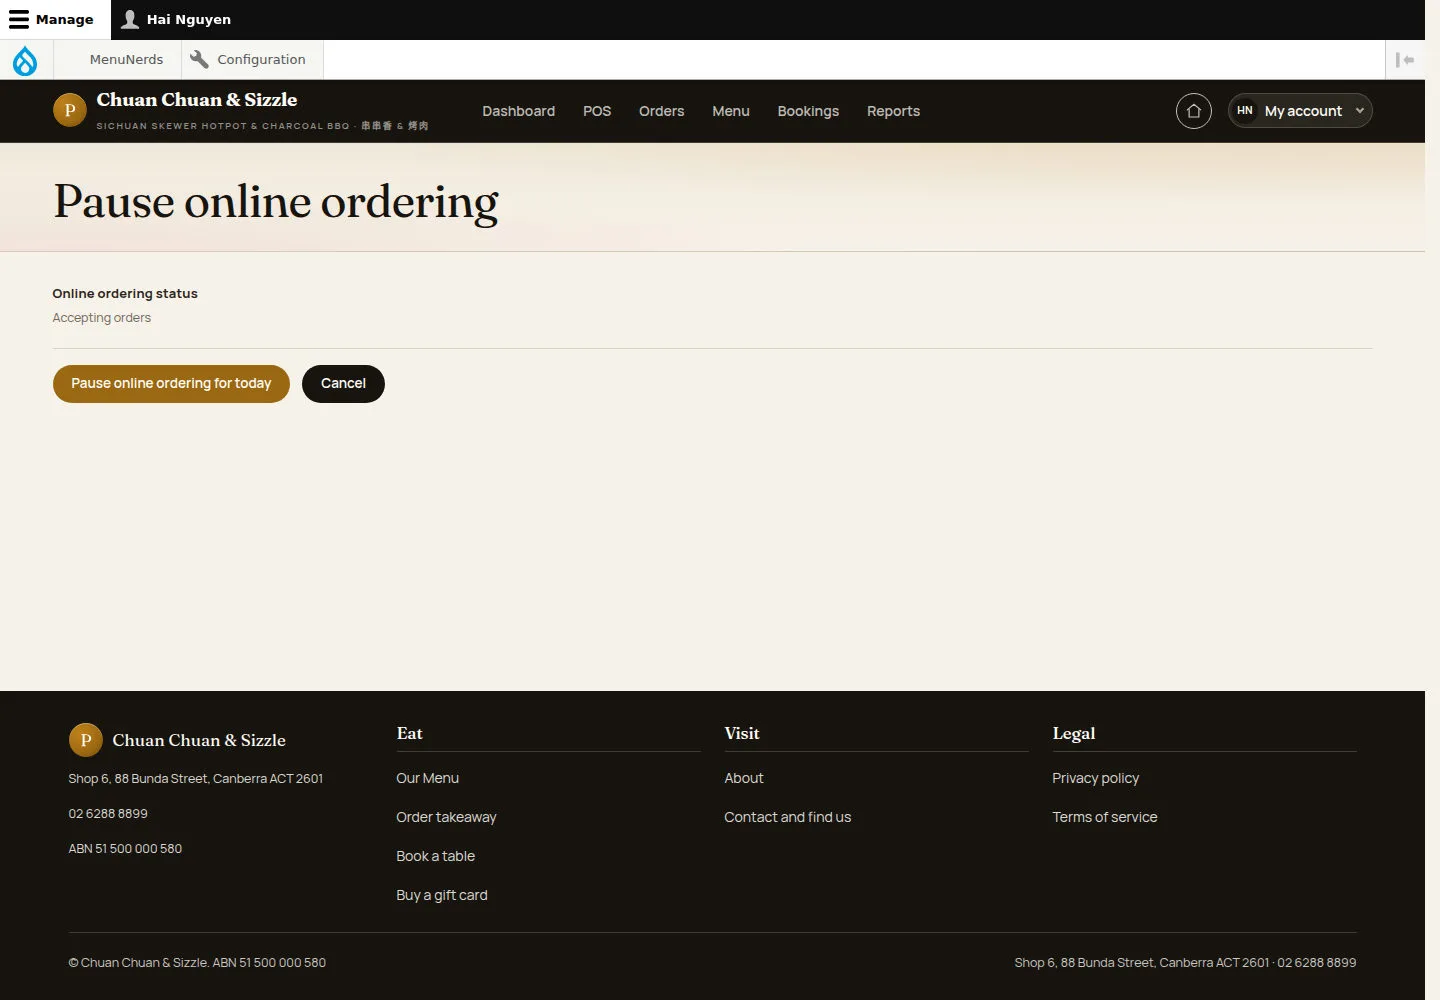The width and height of the screenshot is (1440, 1000).
Task: Open the Bookings nav item
Action: (808, 111)
